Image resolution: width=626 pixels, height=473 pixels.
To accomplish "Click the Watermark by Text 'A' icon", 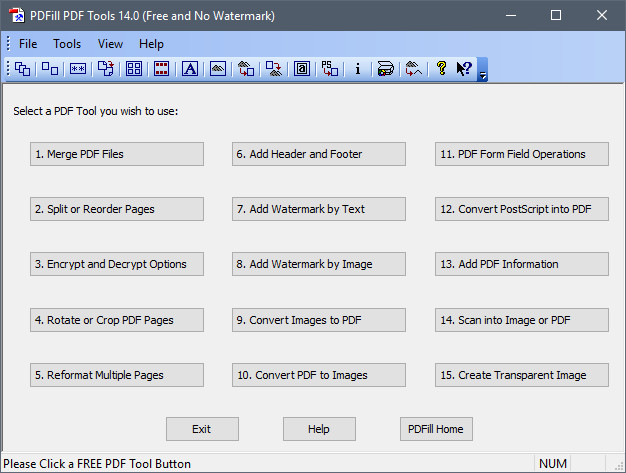I will 190,69.
